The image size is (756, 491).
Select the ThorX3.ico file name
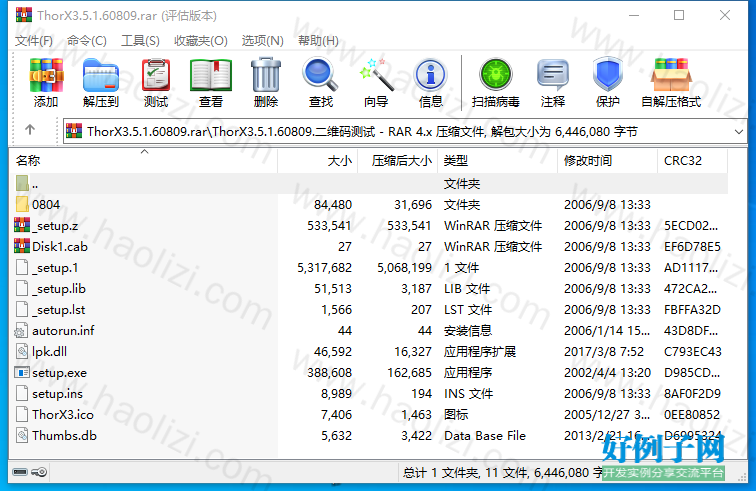tap(63, 415)
